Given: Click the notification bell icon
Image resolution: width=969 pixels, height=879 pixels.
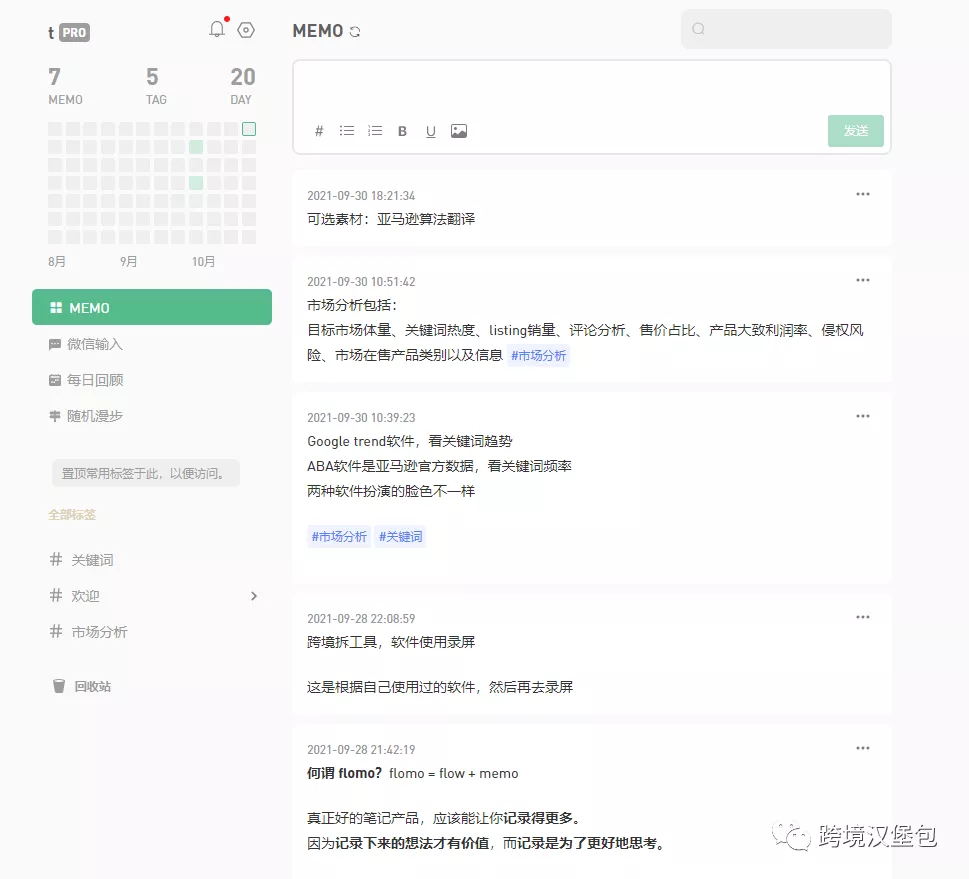Looking at the screenshot, I should pyautogui.click(x=216, y=29).
